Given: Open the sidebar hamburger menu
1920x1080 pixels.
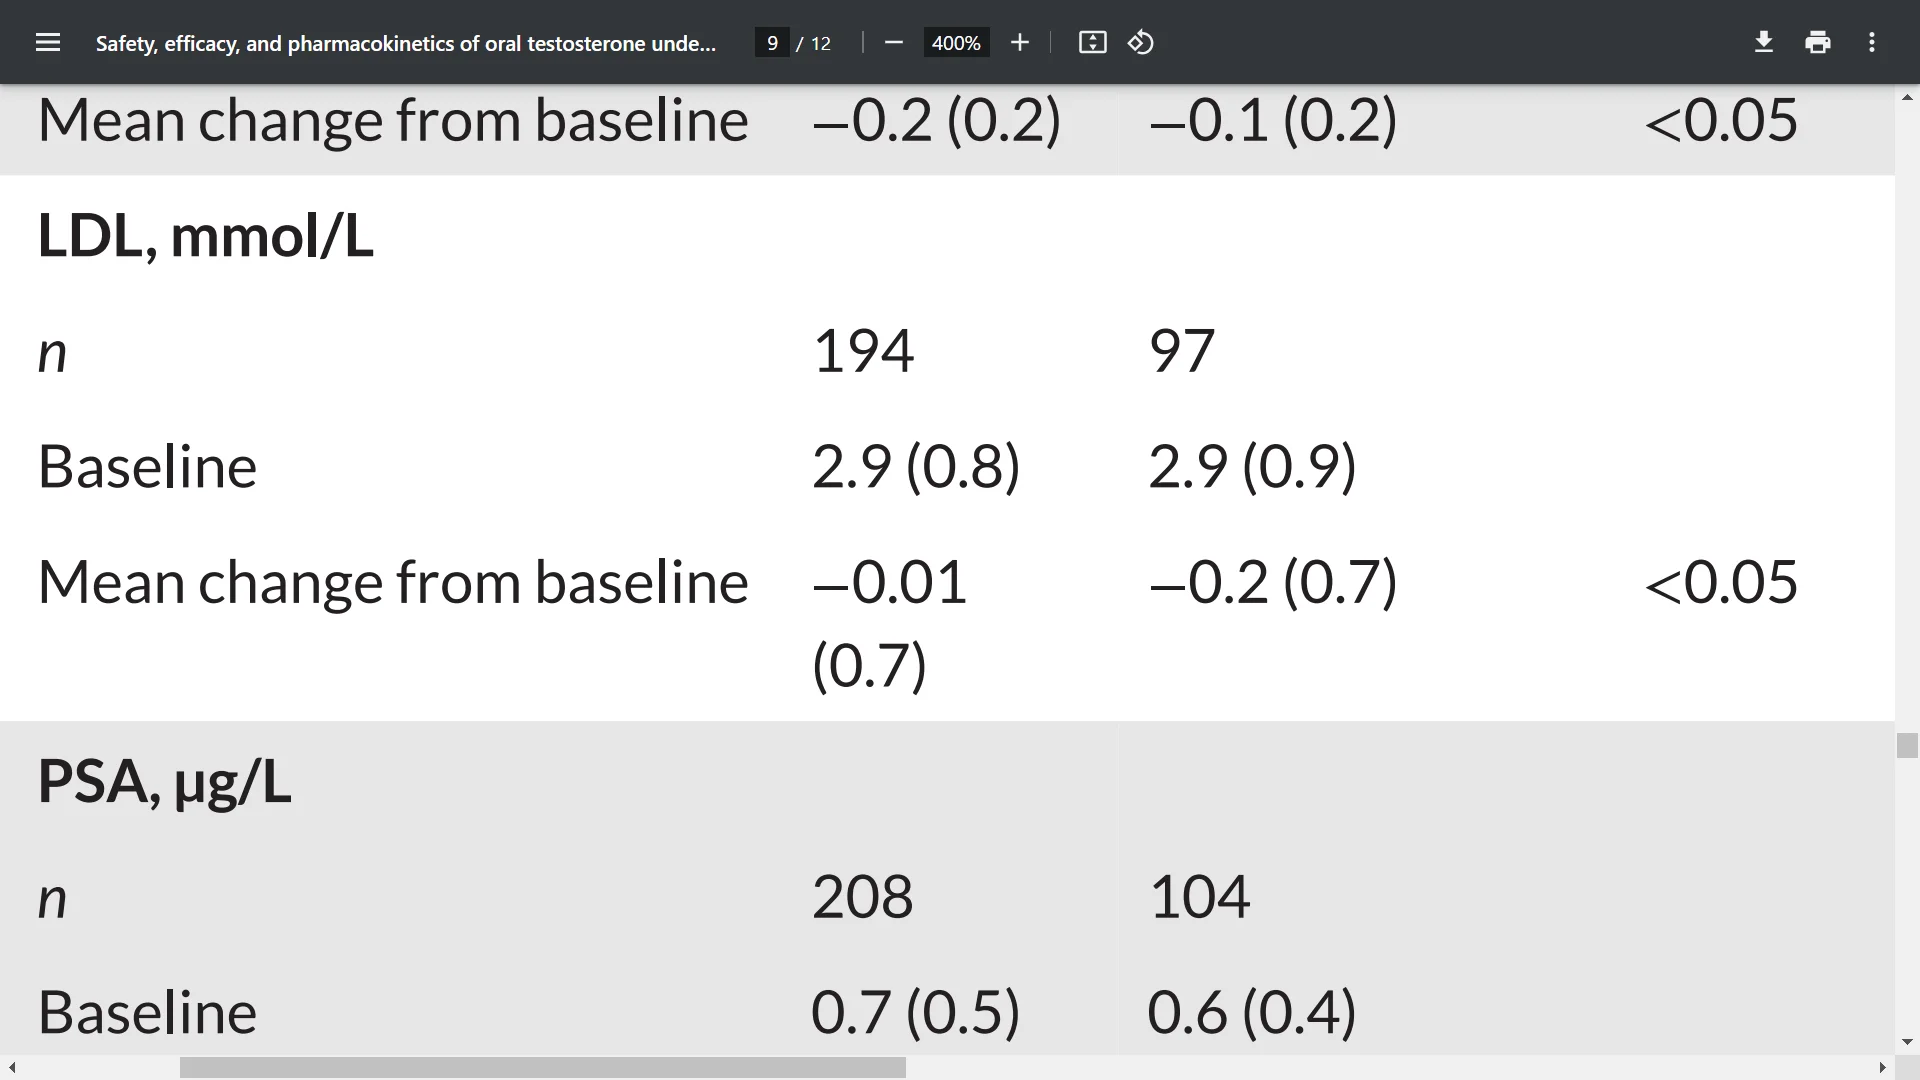Looking at the screenshot, I should tap(48, 42).
